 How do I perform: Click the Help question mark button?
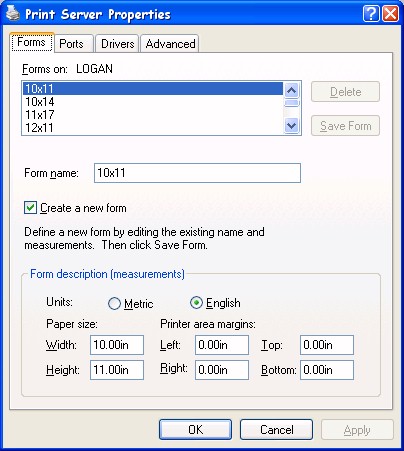click(x=371, y=14)
